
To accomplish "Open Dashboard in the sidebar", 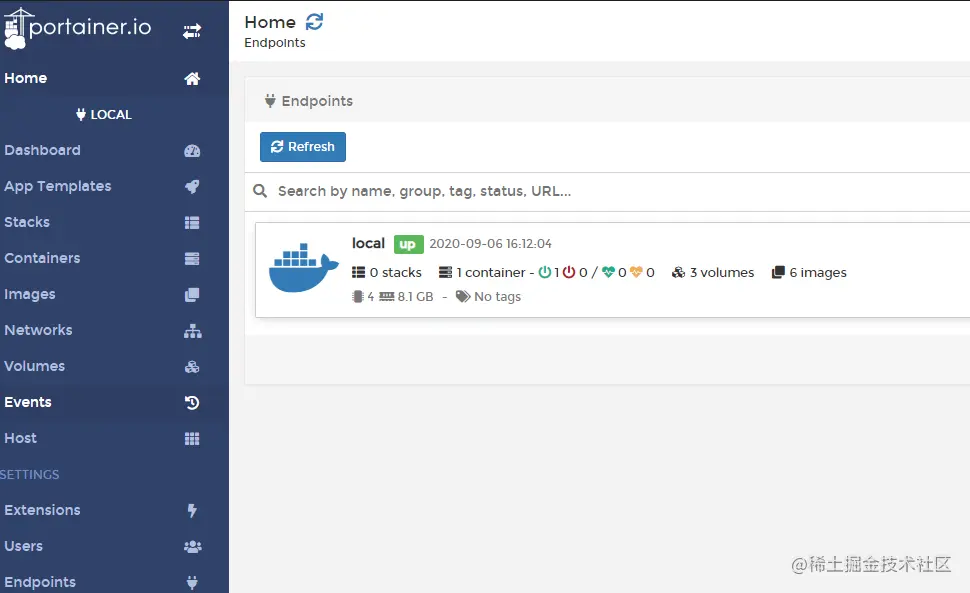I will tap(42, 150).
